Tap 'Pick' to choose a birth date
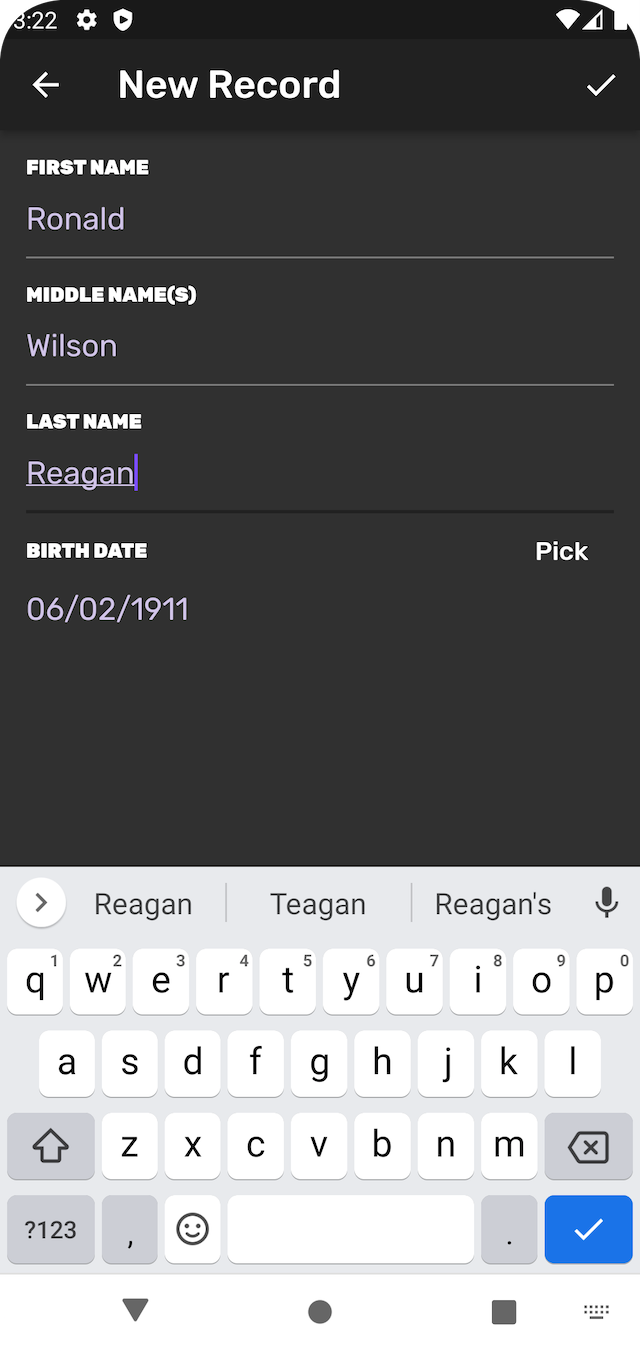Viewport: 640px width, 1351px height. click(561, 550)
